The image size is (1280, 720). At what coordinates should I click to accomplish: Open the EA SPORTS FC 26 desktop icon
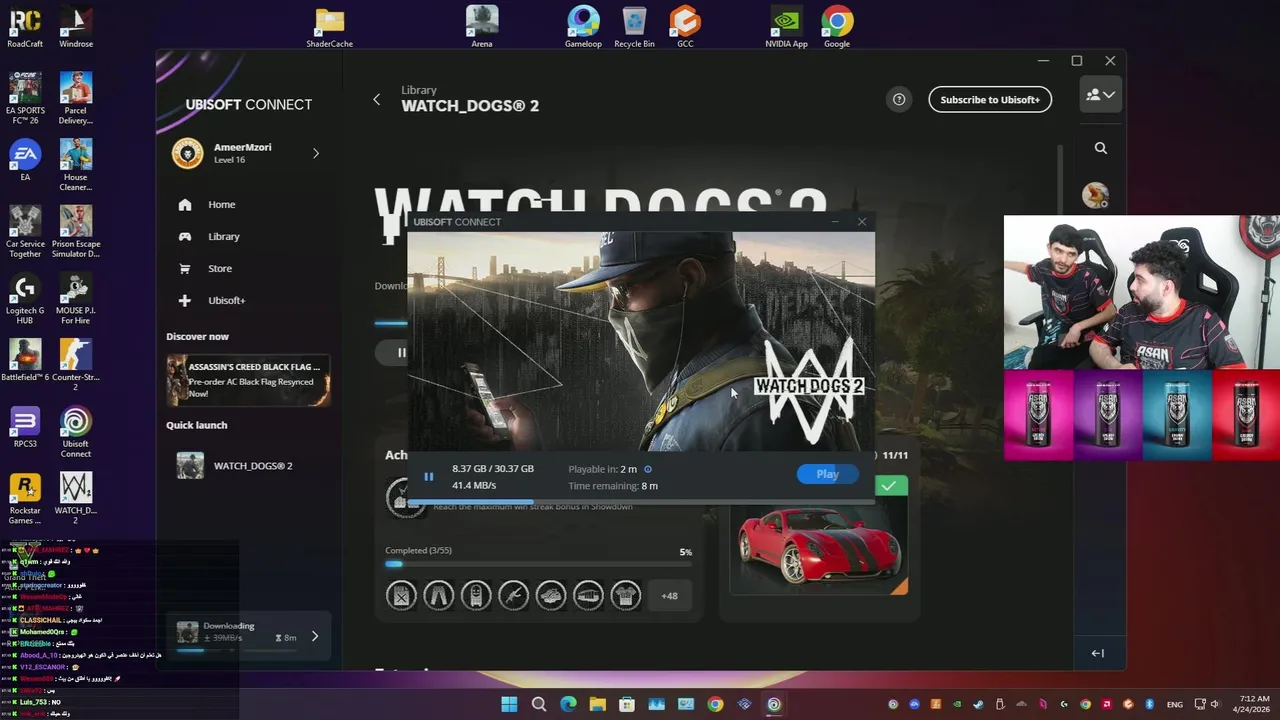click(25, 98)
